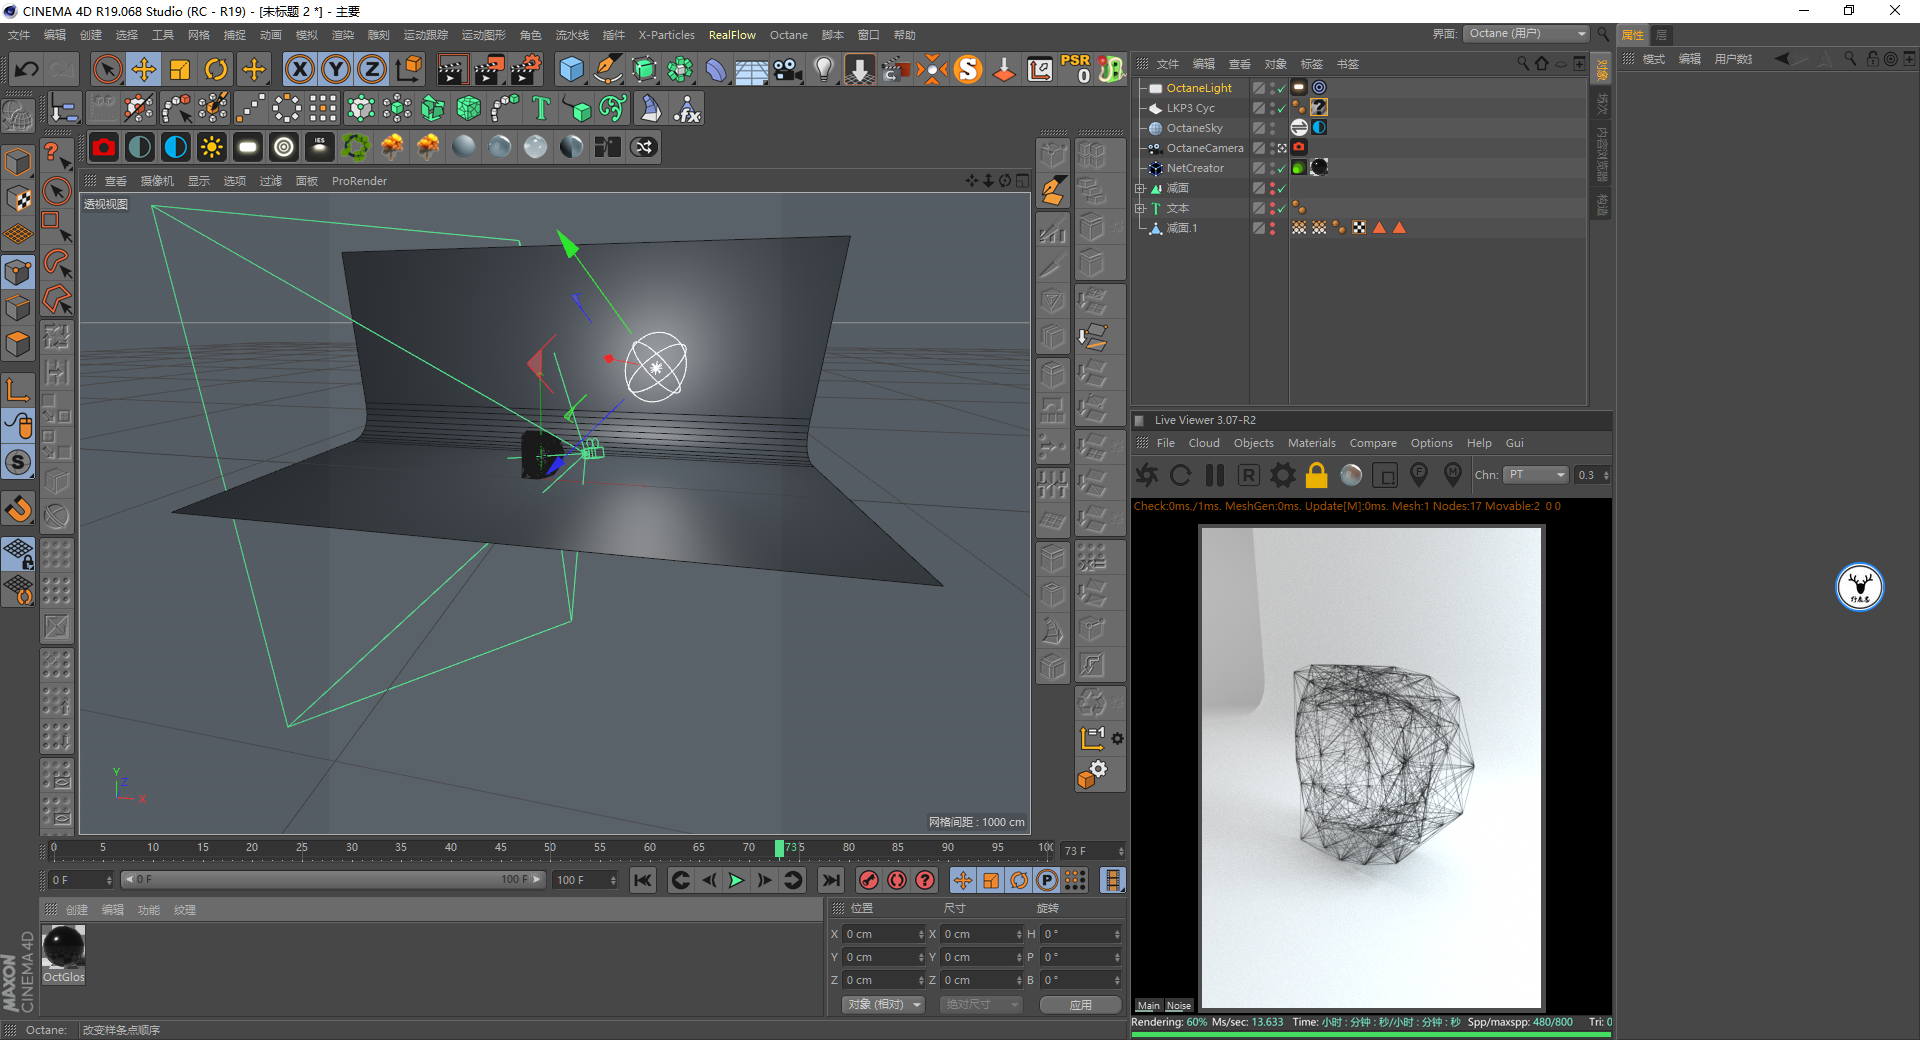The width and height of the screenshot is (1920, 1040).
Task: Play the animation forward
Action: pyautogui.click(x=736, y=880)
